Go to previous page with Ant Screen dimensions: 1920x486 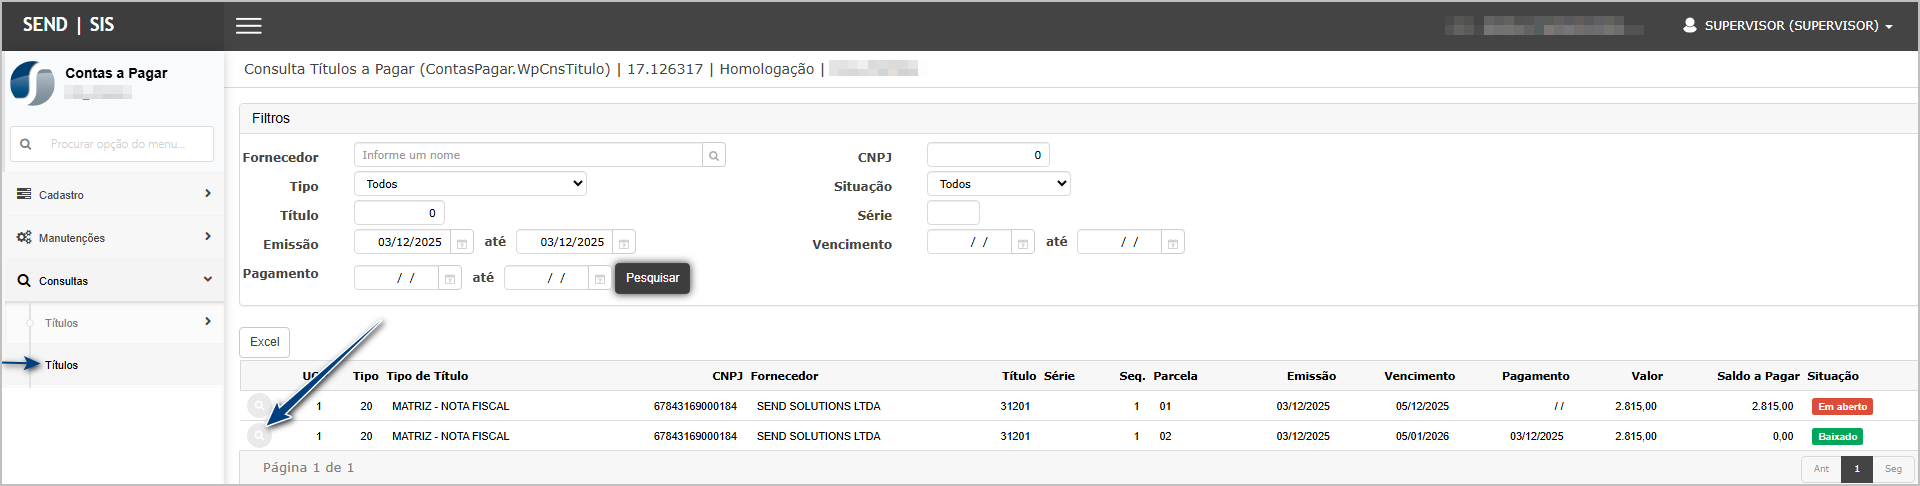click(1821, 469)
